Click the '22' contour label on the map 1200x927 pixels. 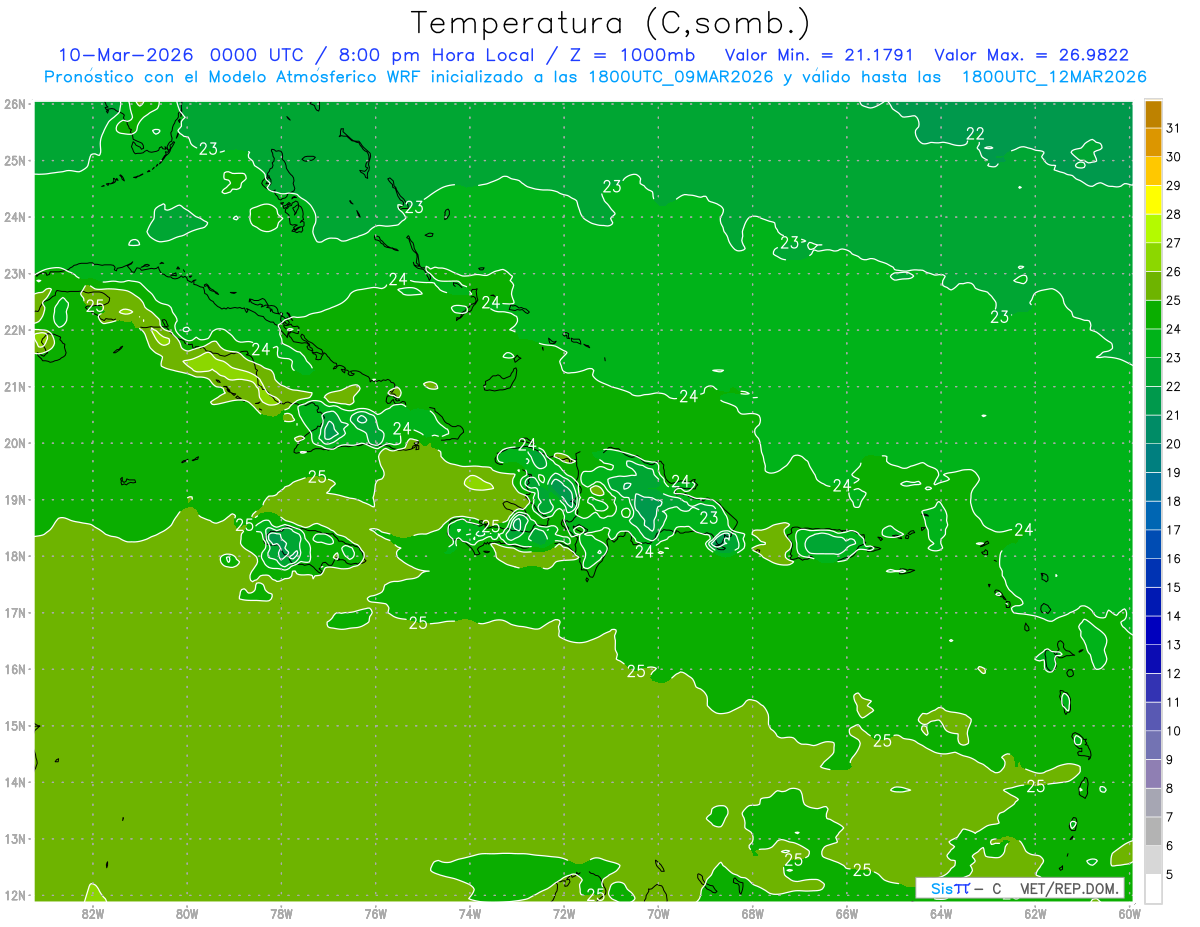(x=975, y=134)
